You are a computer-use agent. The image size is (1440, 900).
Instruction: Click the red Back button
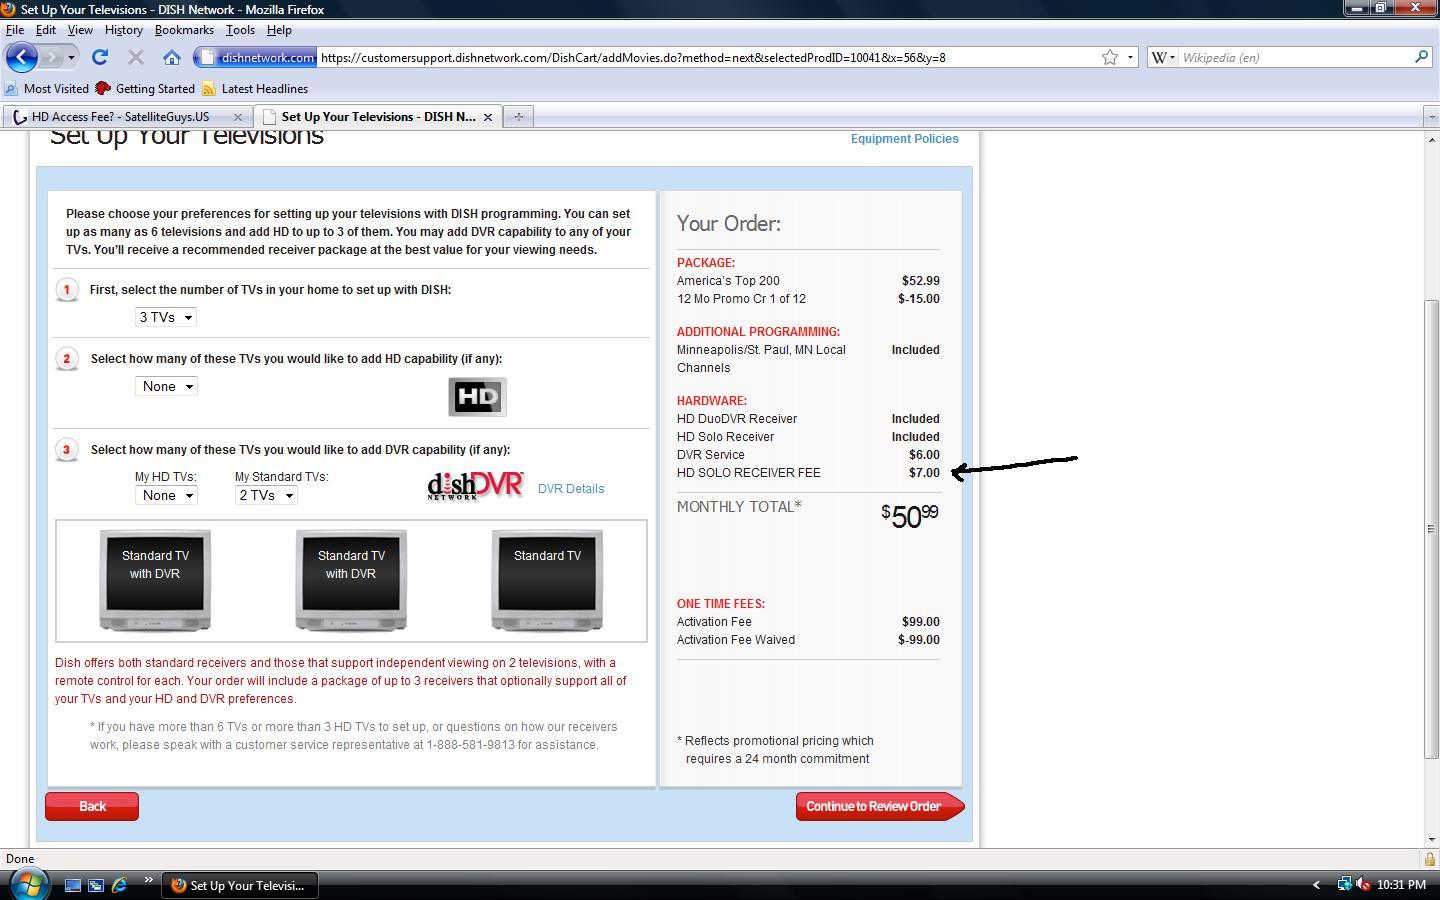(x=92, y=806)
